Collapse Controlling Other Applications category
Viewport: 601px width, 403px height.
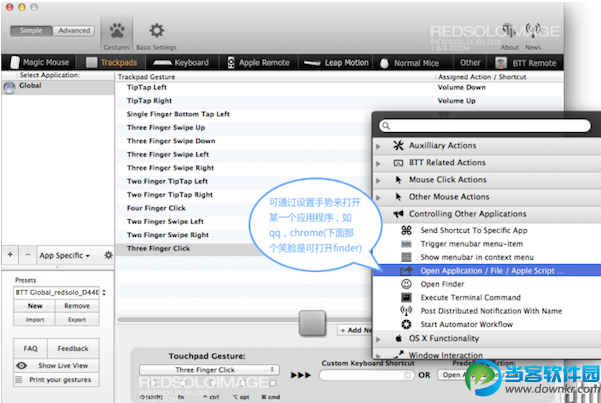point(487,214)
